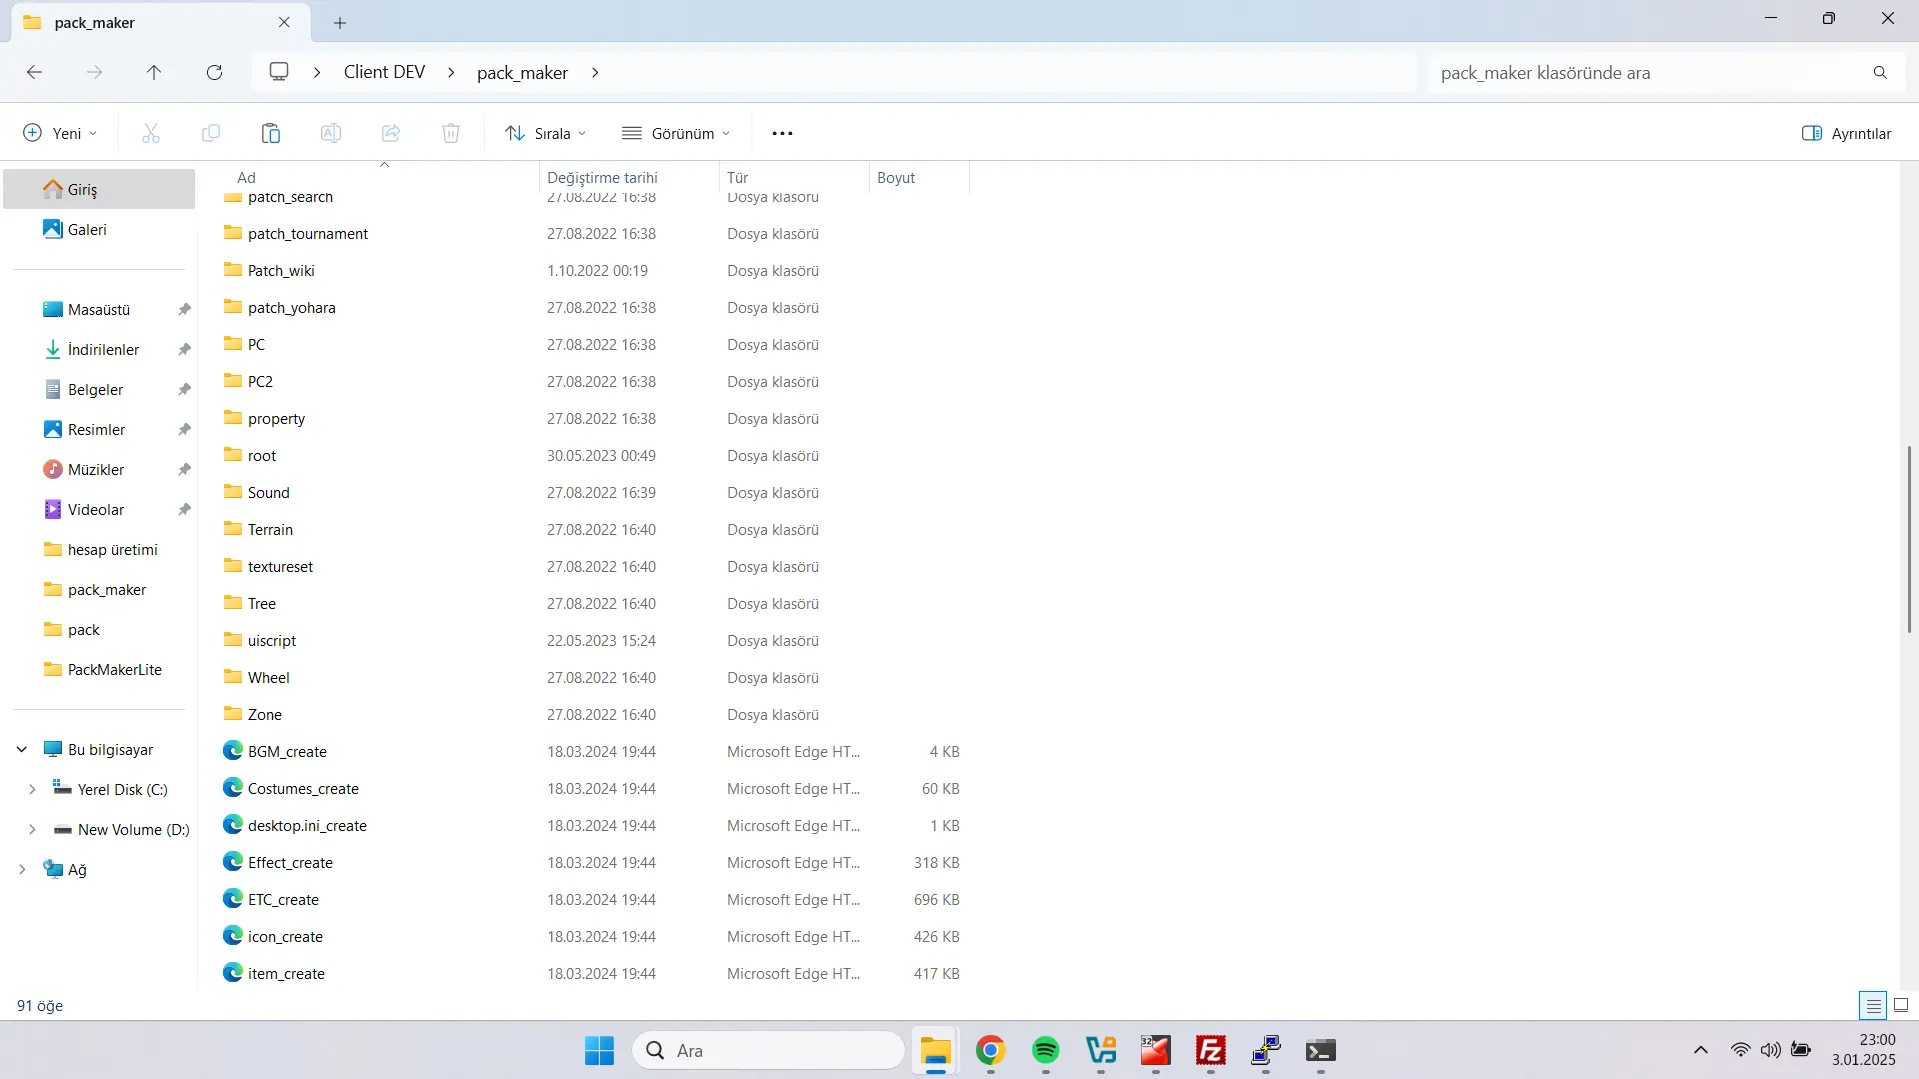The width and height of the screenshot is (1919, 1079).
Task: Click the Windows Start button
Action: tap(599, 1050)
